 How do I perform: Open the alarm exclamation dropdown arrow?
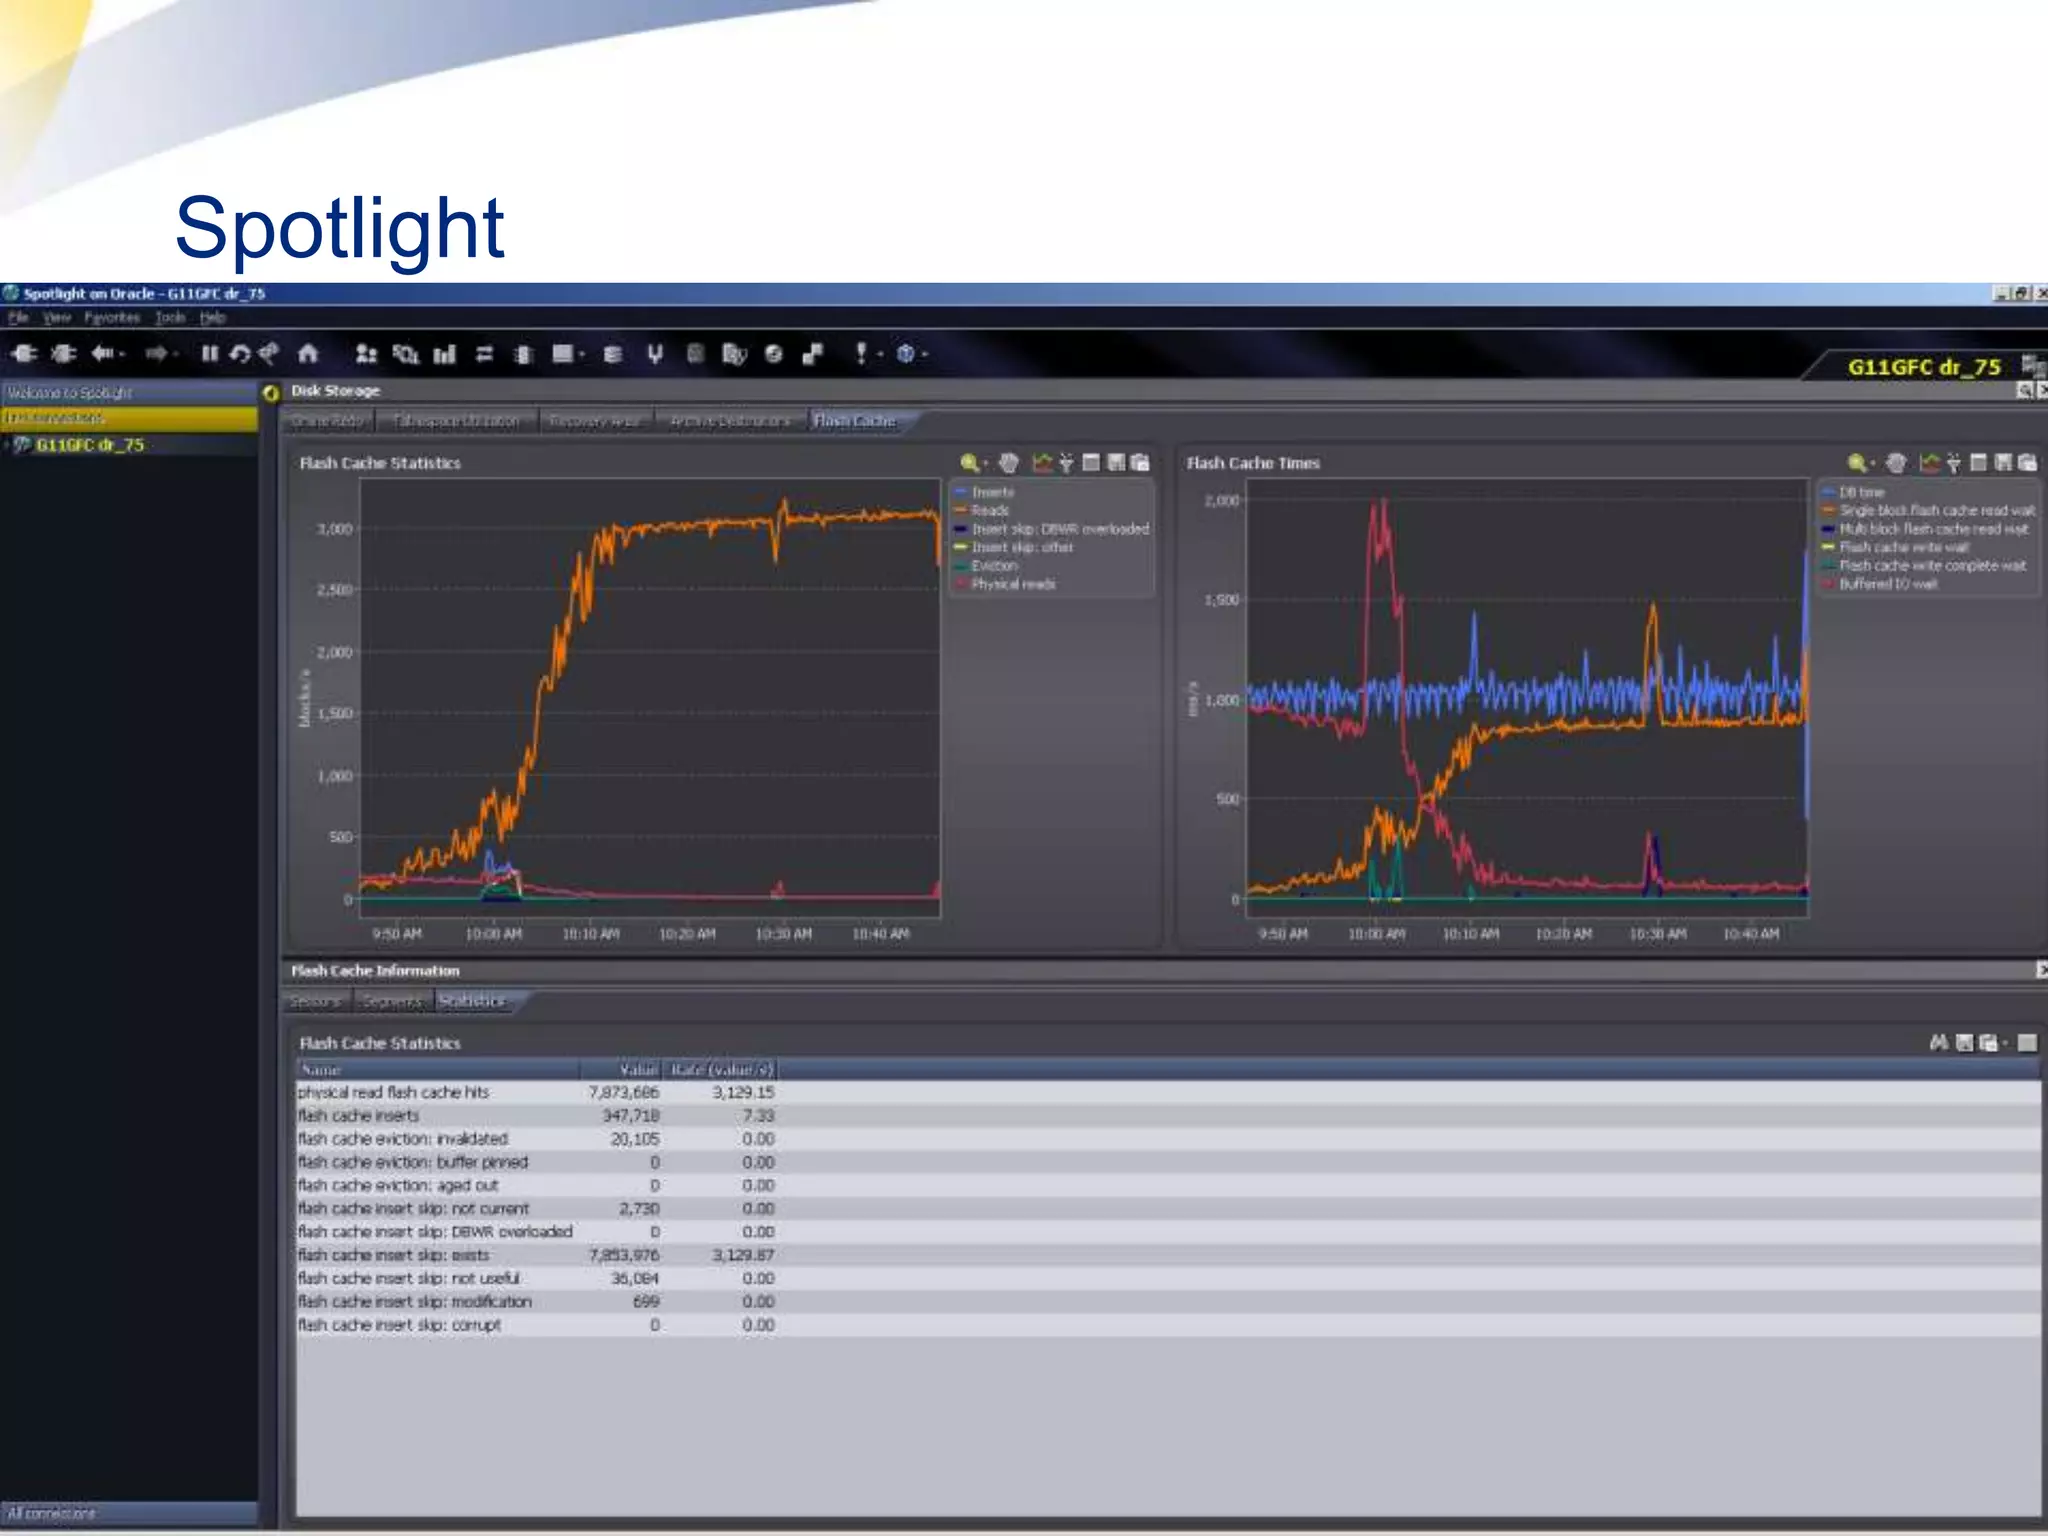click(880, 354)
